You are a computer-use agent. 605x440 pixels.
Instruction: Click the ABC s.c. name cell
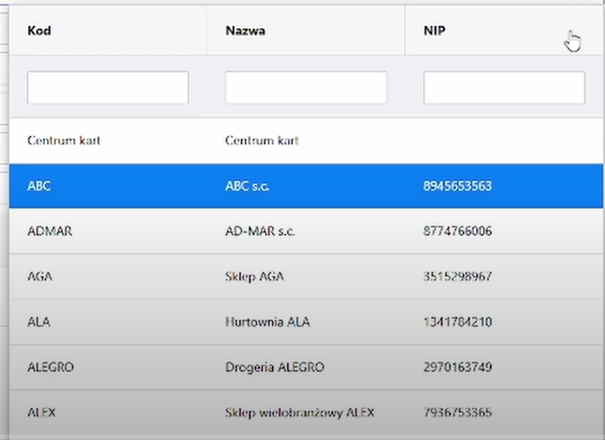pyautogui.click(x=247, y=186)
